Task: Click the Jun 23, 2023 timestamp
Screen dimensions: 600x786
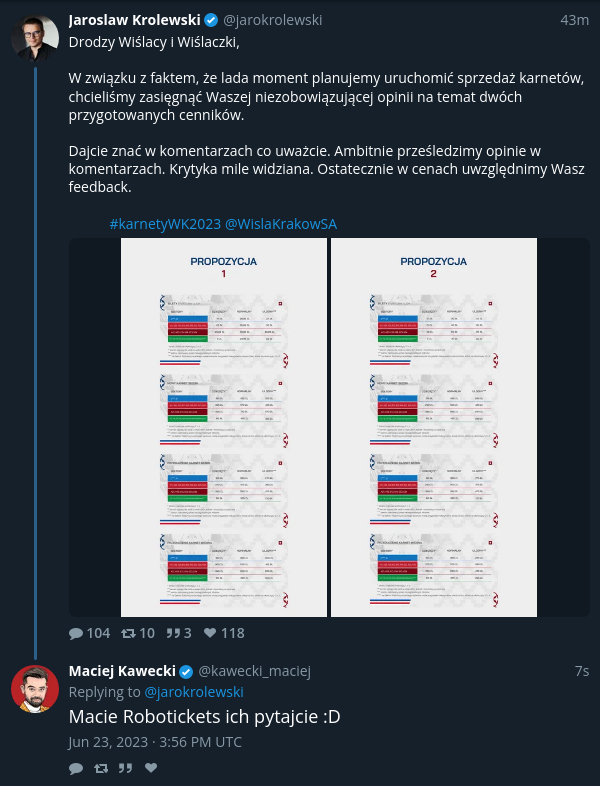Action: click(x=155, y=742)
